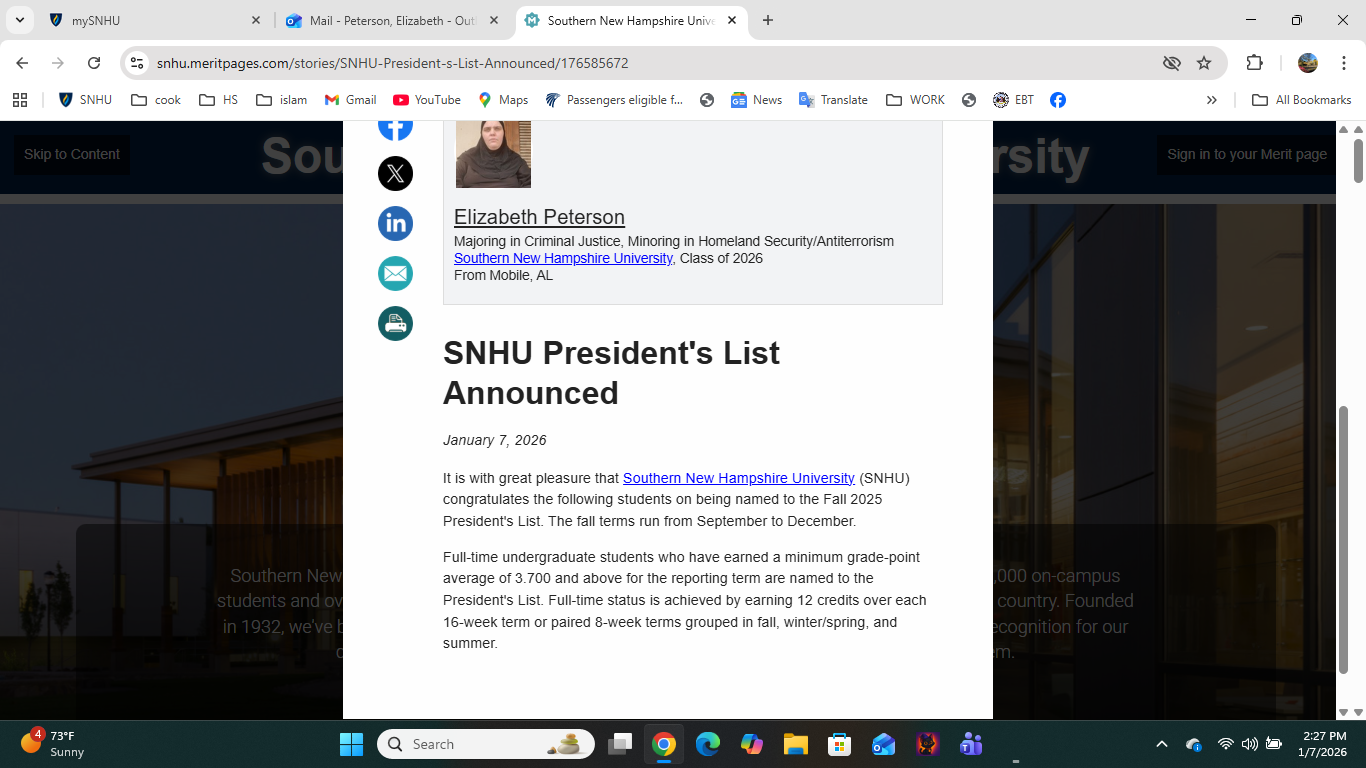Open the Chrome three-dot menu
Viewport: 1366px width, 768px height.
coord(1344,63)
